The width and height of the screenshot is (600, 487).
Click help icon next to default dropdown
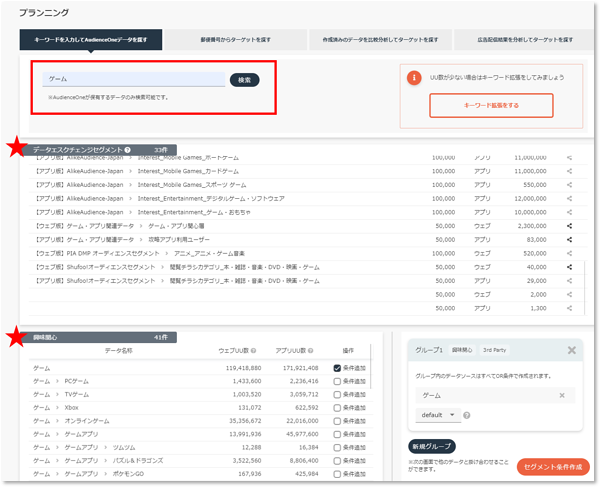(468, 414)
